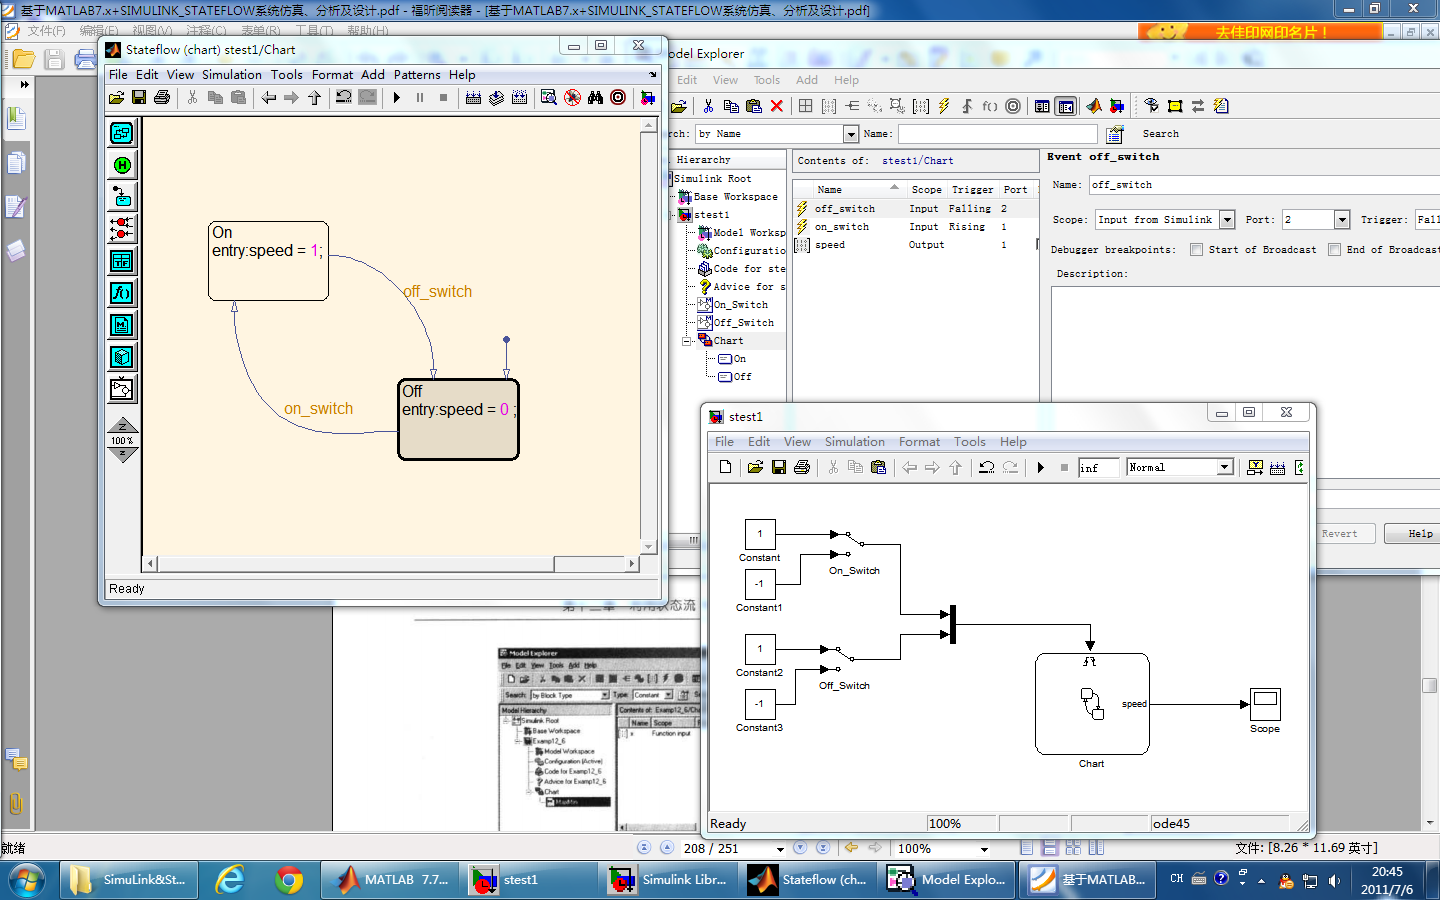The height and width of the screenshot is (900, 1440).
Task: Click the Search button in Model Explorer
Action: [x=1160, y=134]
